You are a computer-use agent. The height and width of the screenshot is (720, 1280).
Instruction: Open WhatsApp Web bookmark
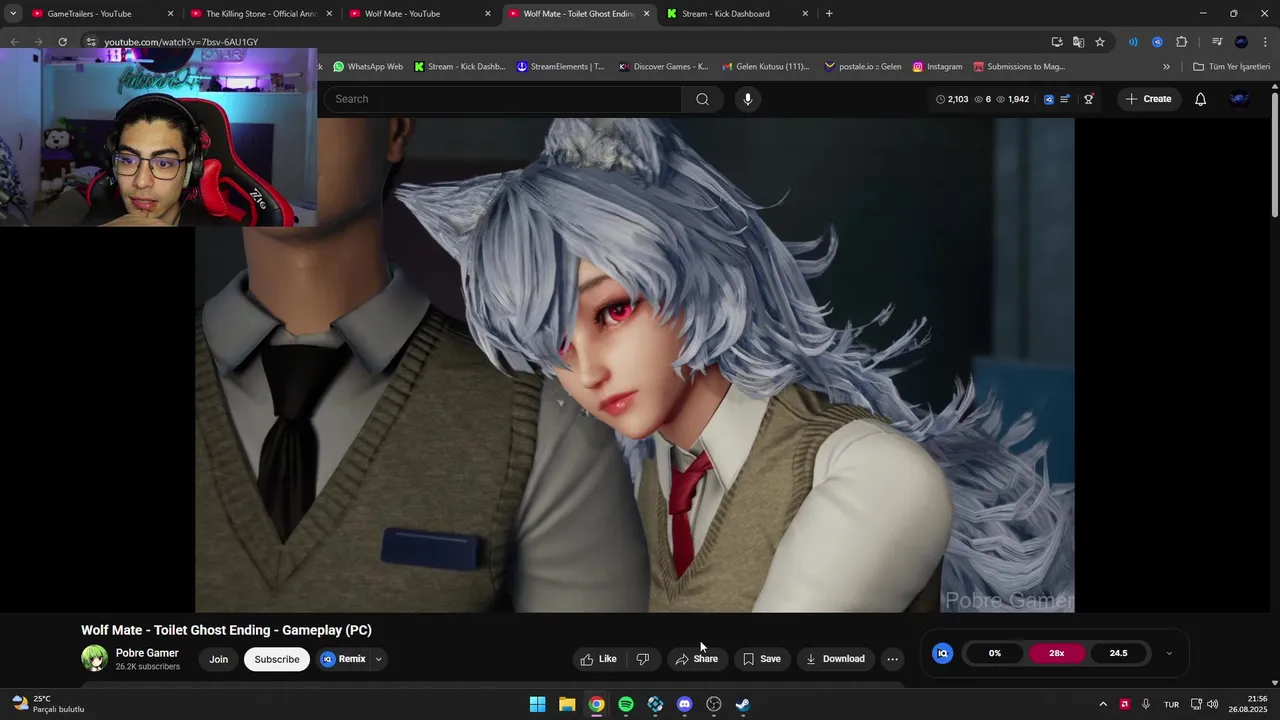click(x=367, y=67)
